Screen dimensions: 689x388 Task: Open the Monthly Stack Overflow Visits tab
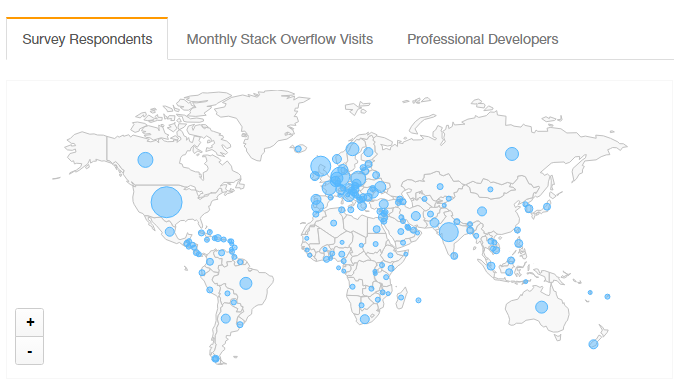279,39
